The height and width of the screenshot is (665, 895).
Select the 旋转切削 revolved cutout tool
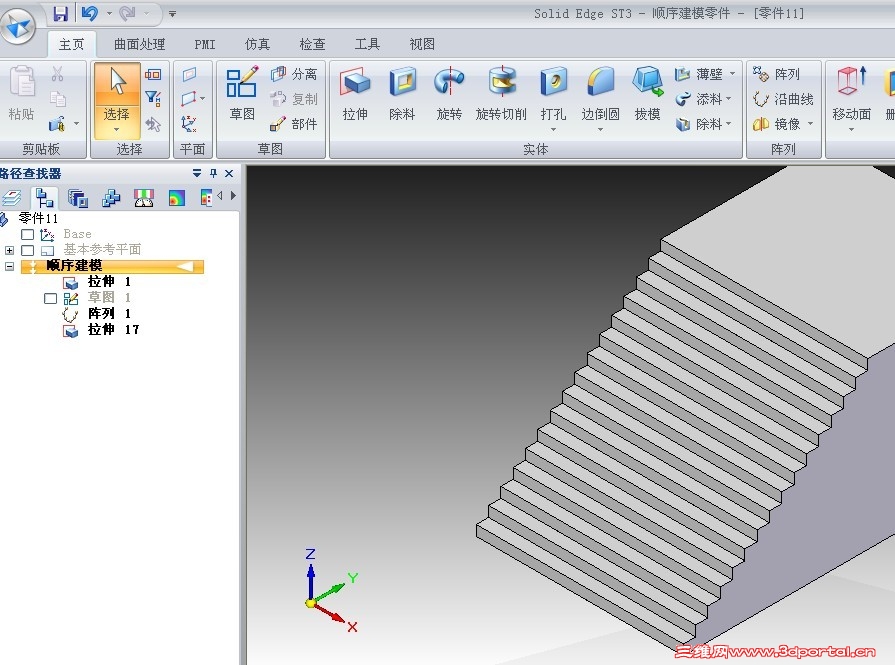tap(501, 94)
